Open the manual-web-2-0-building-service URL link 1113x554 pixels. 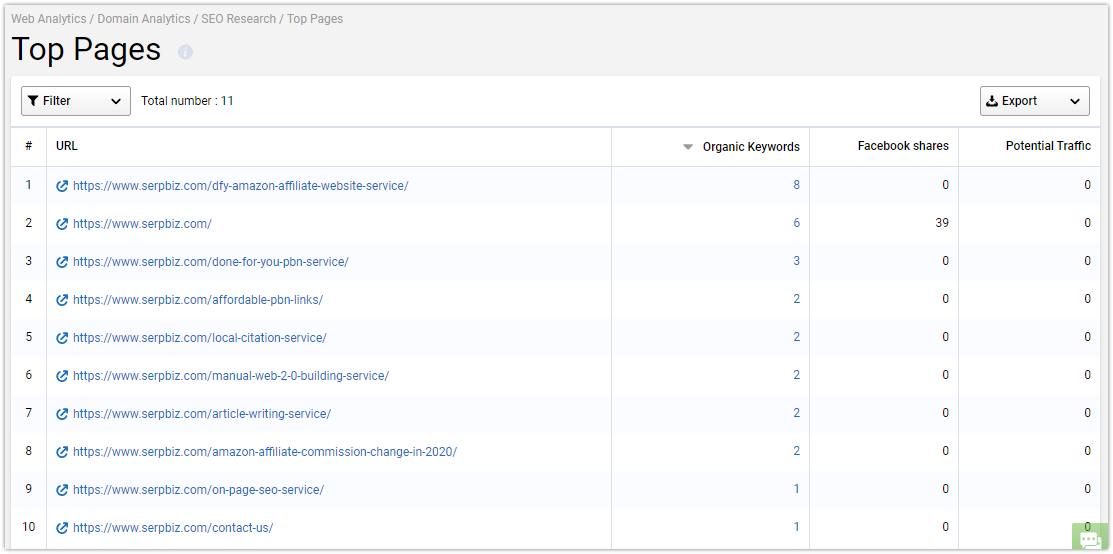(231, 376)
